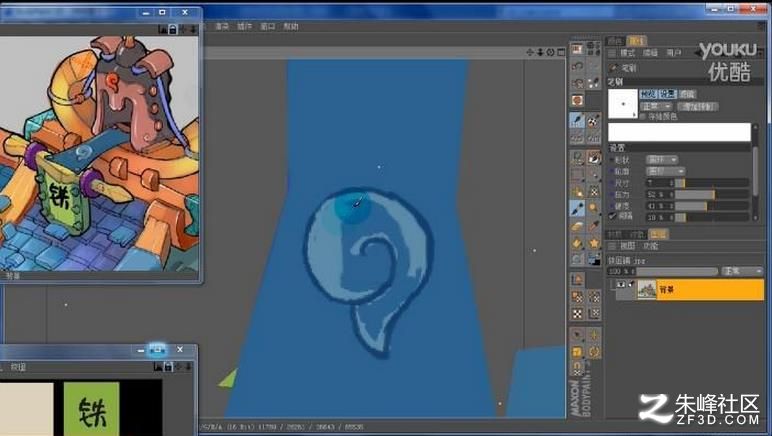Click the viewport move camera icon
The image size is (772, 436).
(530, 52)
